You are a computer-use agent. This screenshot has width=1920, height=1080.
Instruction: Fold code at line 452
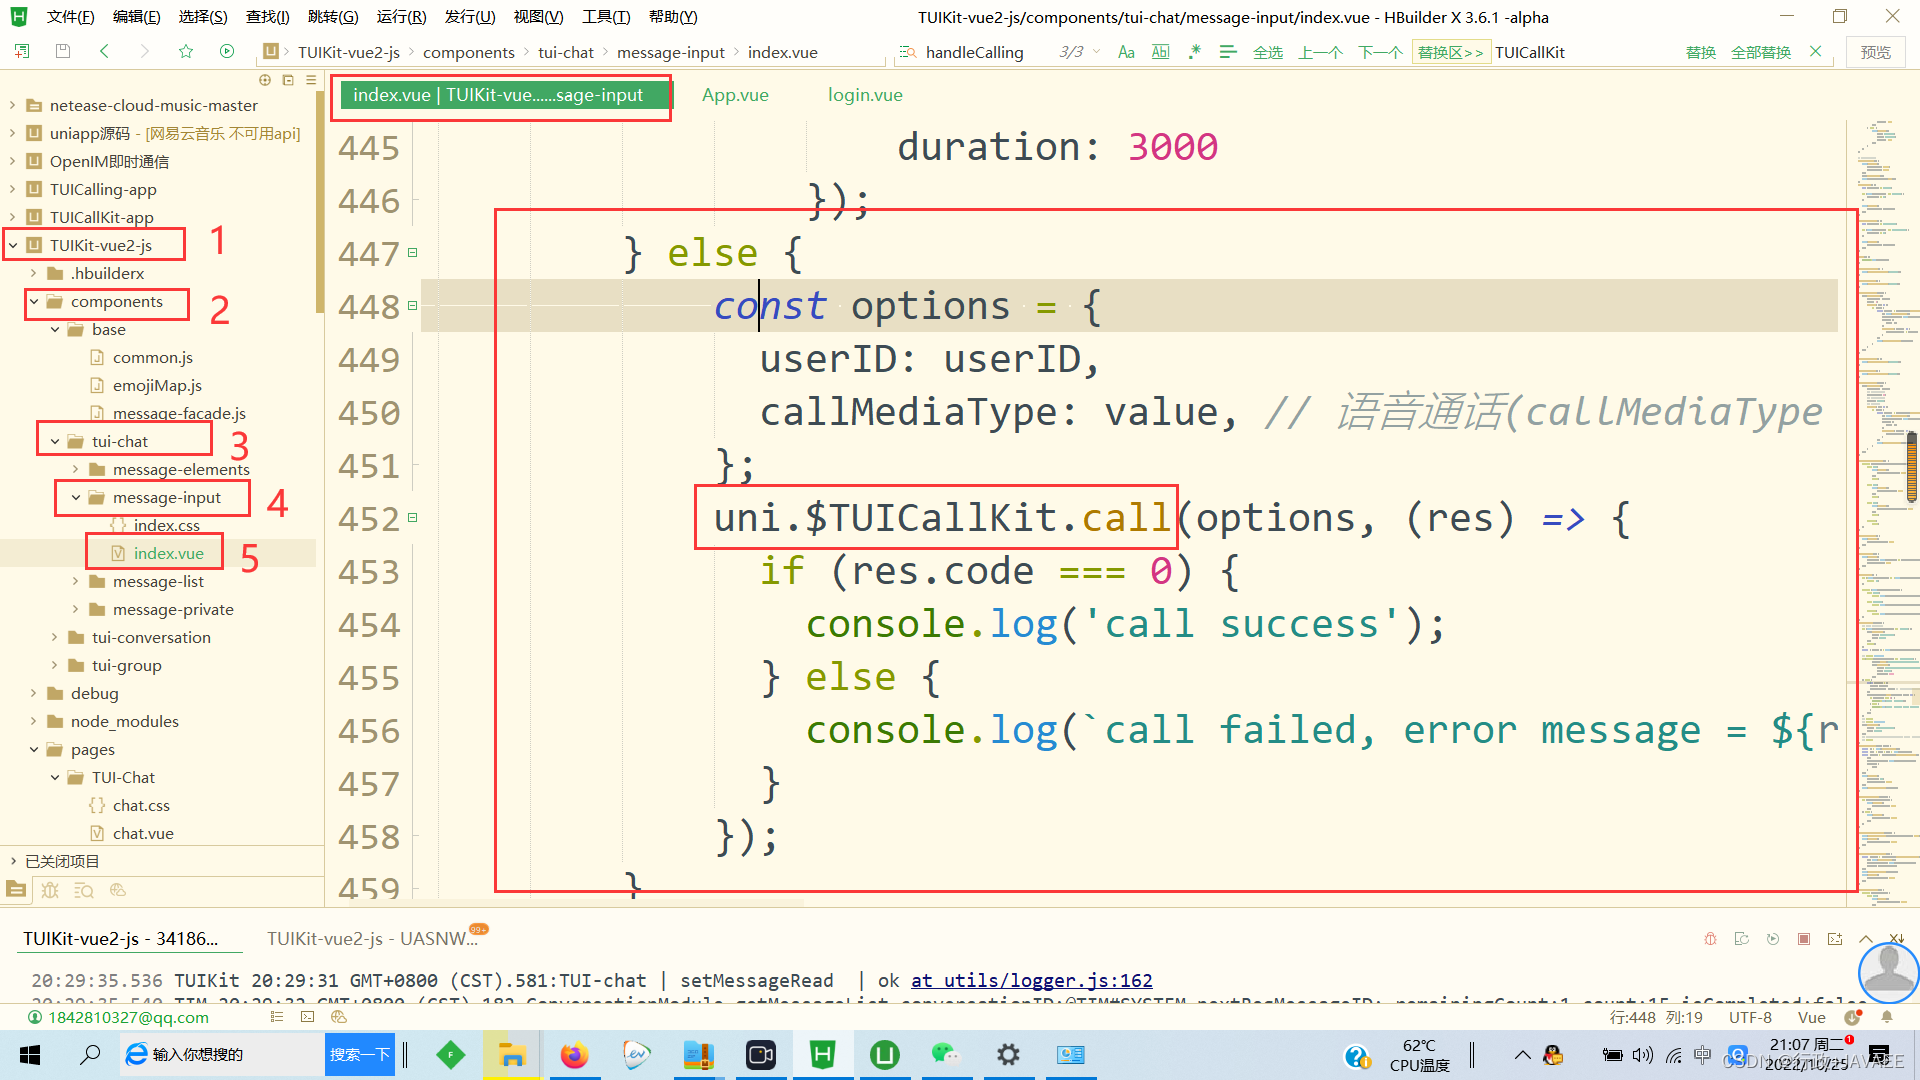pyautogui.click(x=412, y=518)
